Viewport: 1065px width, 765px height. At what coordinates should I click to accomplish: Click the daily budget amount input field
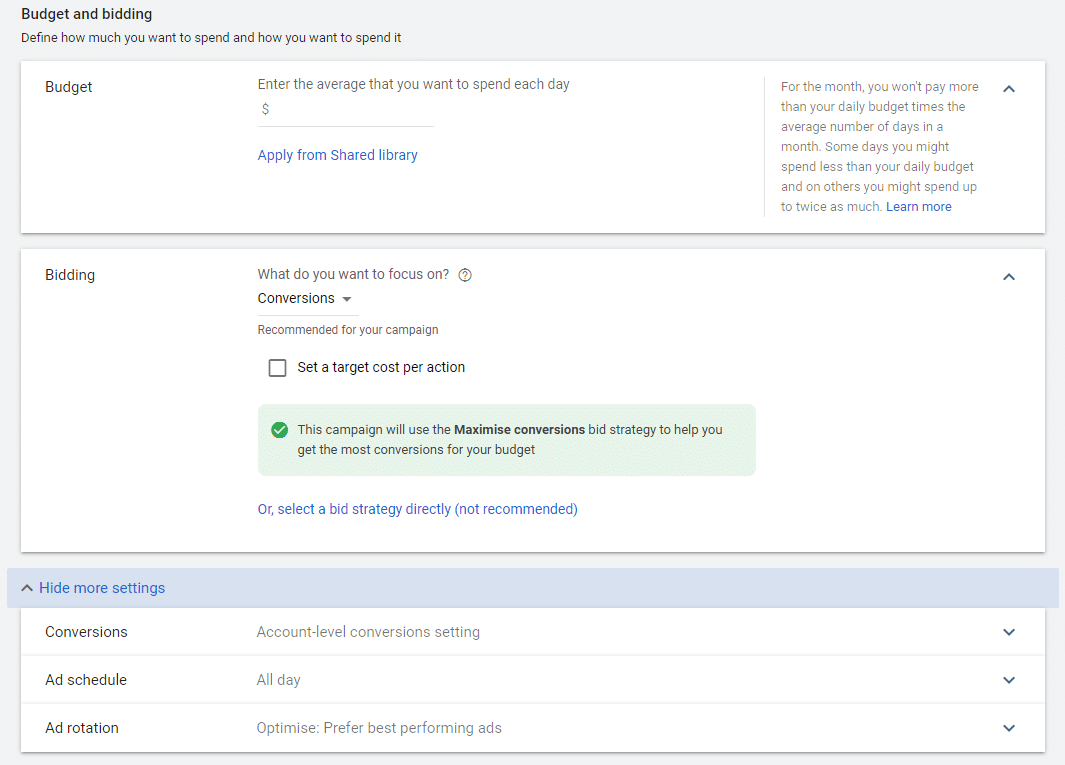point(350,109)
